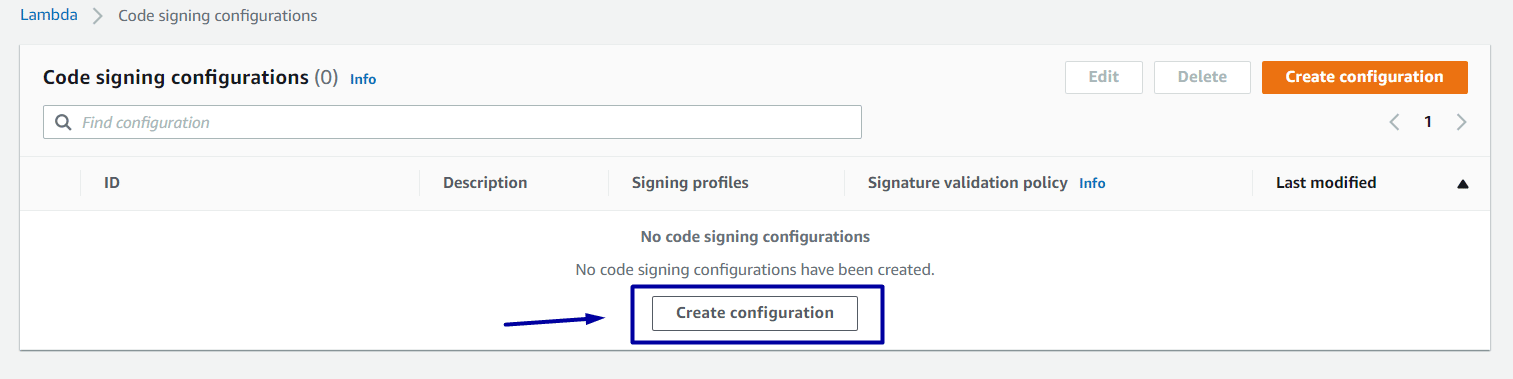Go to previous page with left chevron

tap(1395, 122)
